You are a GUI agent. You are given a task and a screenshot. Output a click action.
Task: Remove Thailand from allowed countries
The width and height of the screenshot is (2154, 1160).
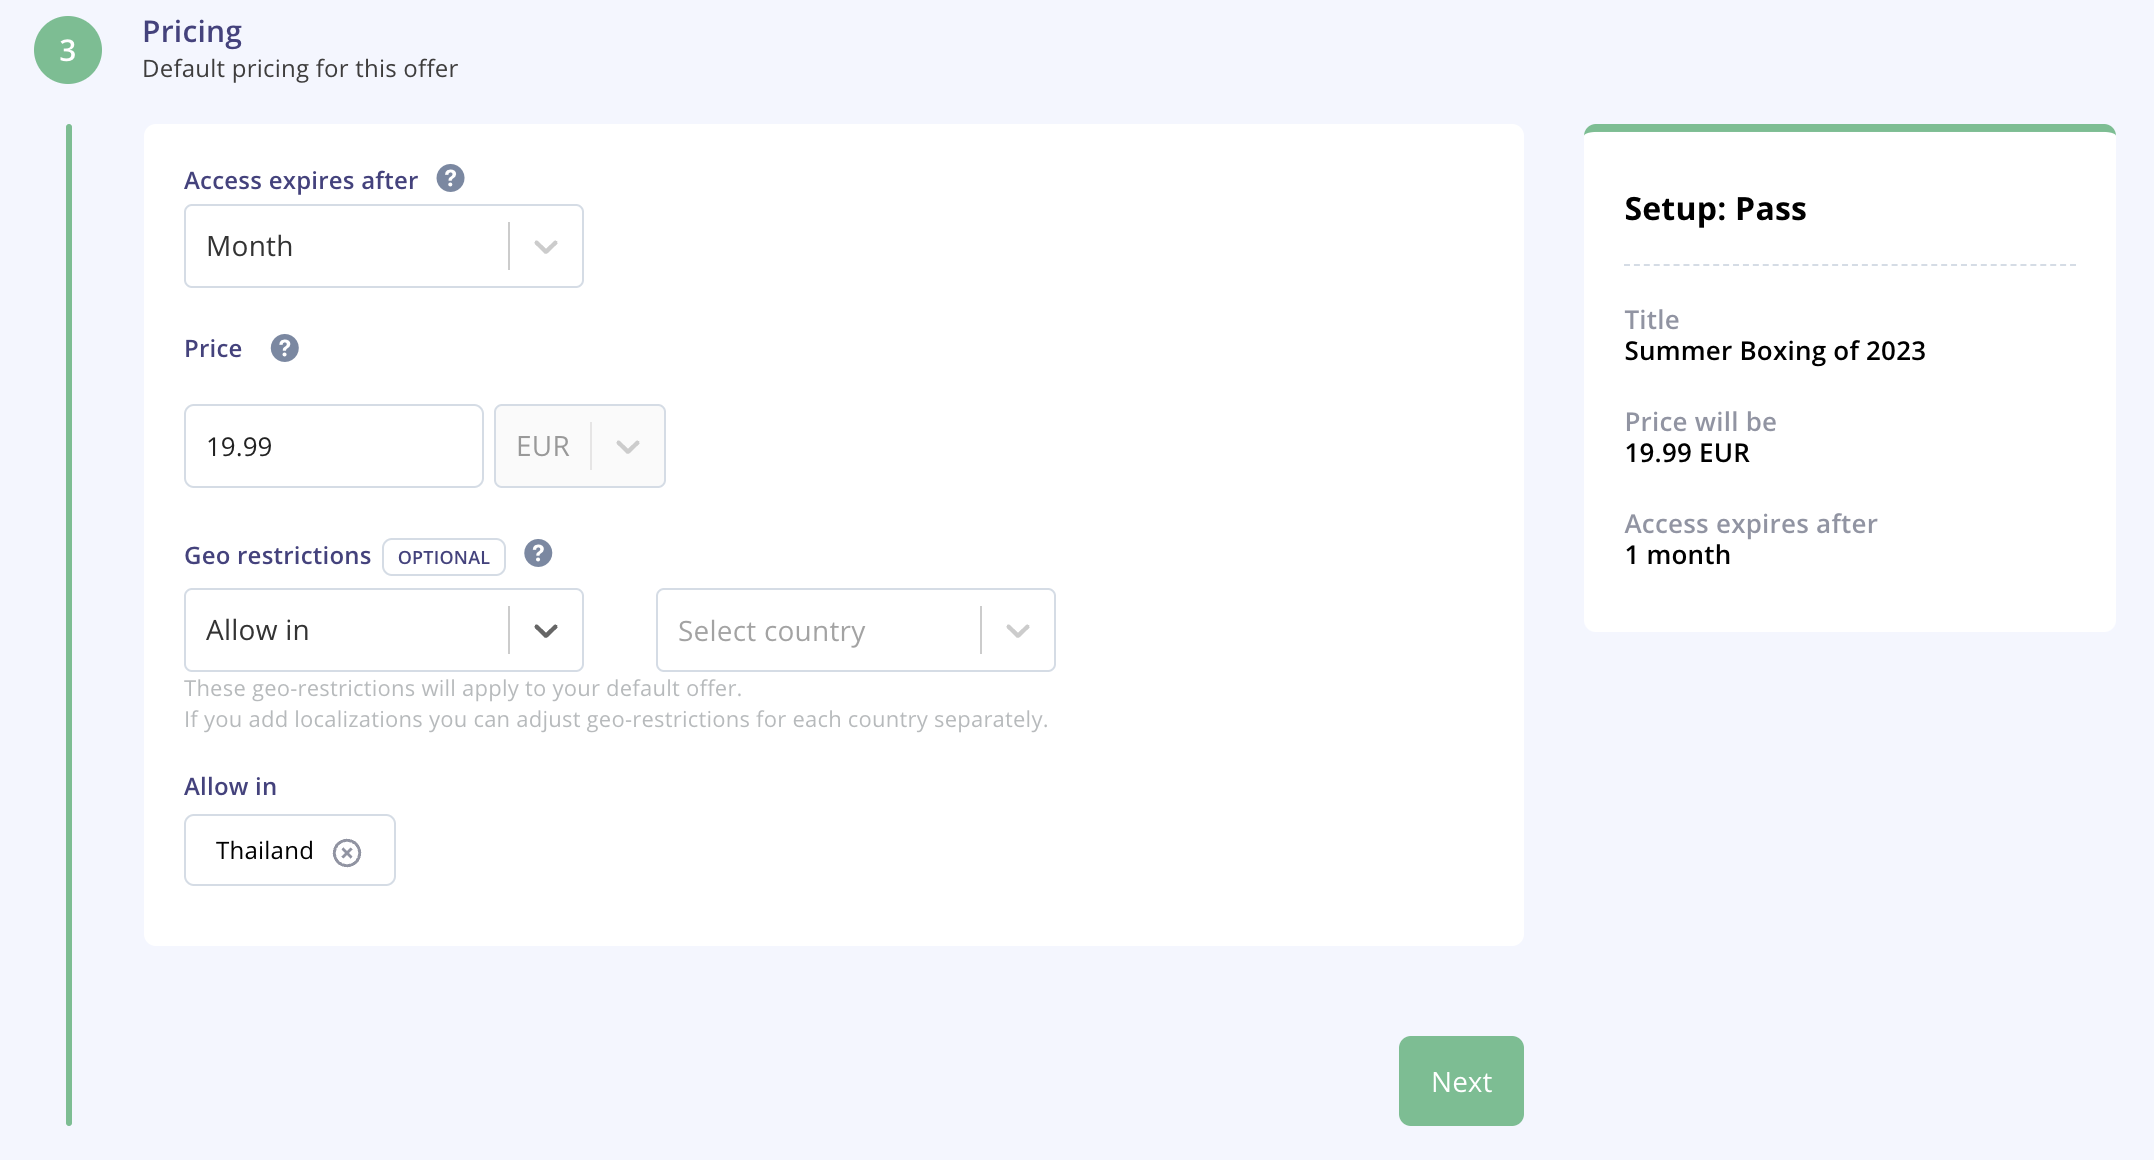point(347,852)
